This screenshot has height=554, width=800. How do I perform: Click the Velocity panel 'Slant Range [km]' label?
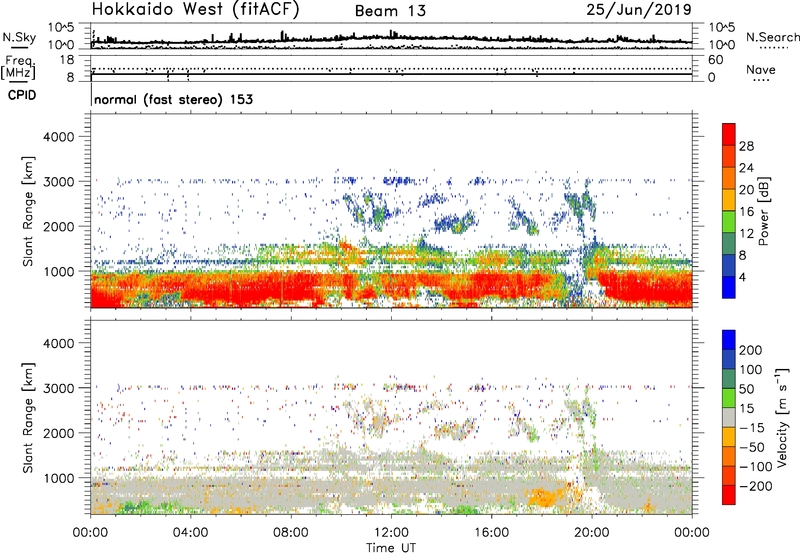point(28,418)
